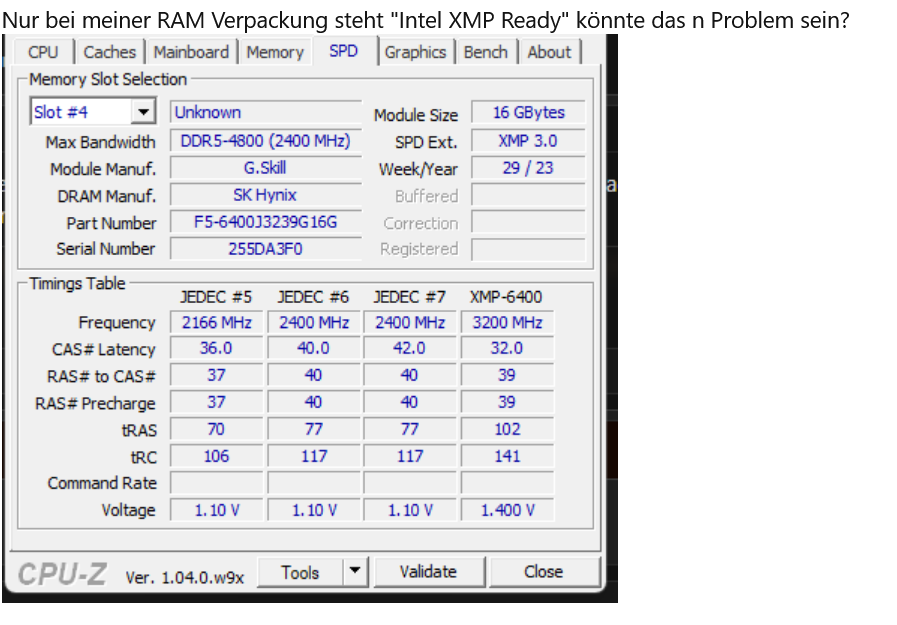Screen dimensions: 897x625
Task: Click the SK Hynix DRAM manufacturer value
Action: coord(265,195)
